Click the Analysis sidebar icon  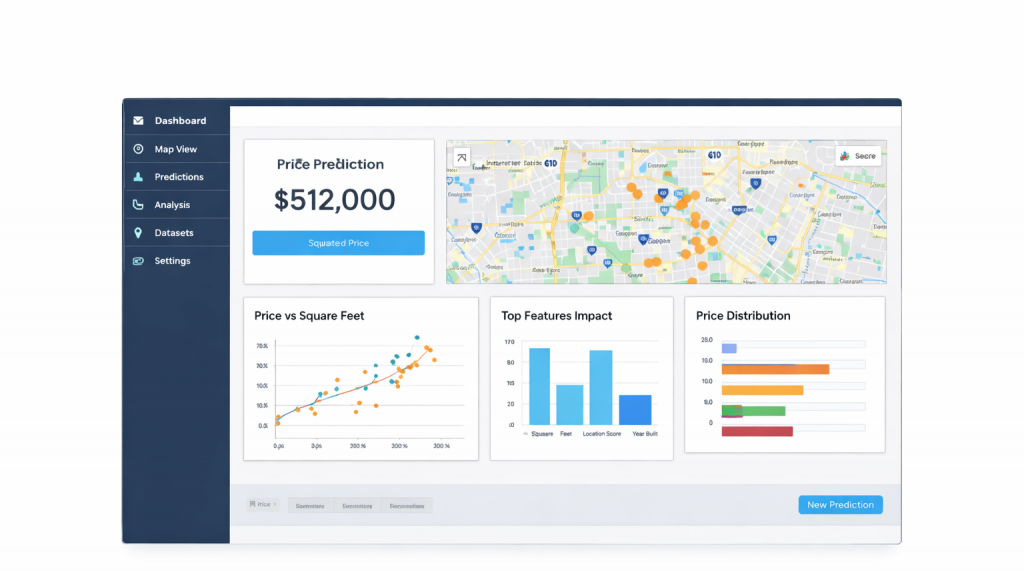(138, 205)
